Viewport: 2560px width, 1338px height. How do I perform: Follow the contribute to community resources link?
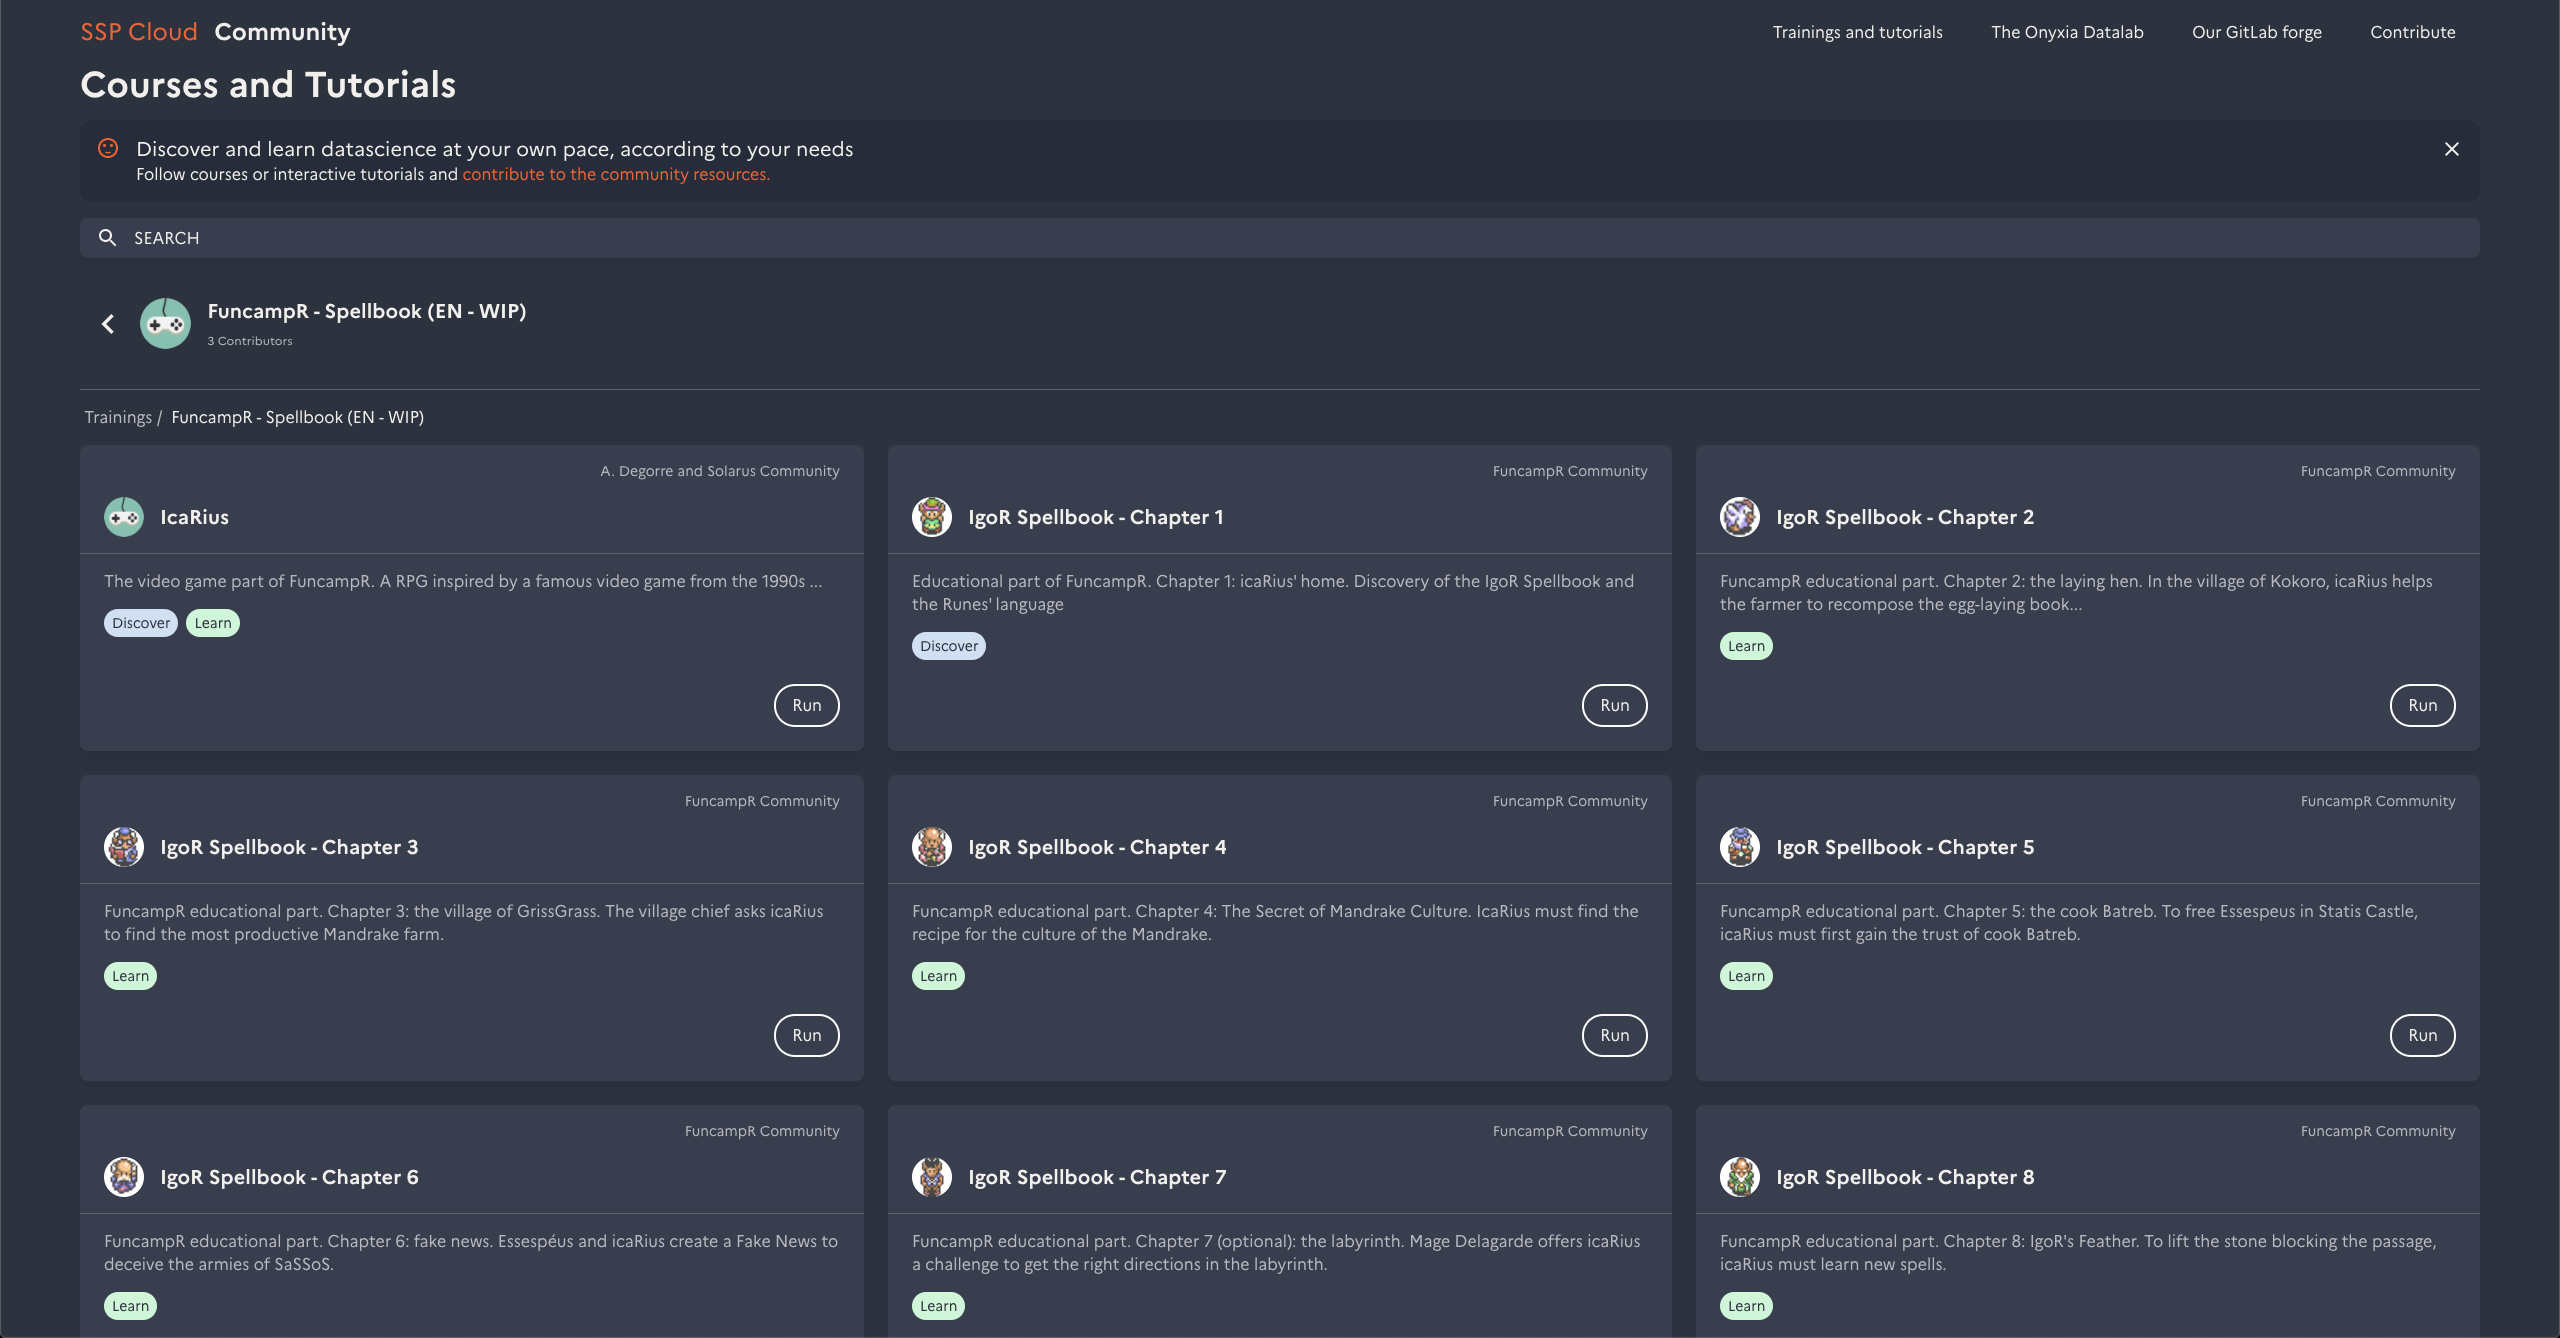pyautogui.click(x=615, y=173)
